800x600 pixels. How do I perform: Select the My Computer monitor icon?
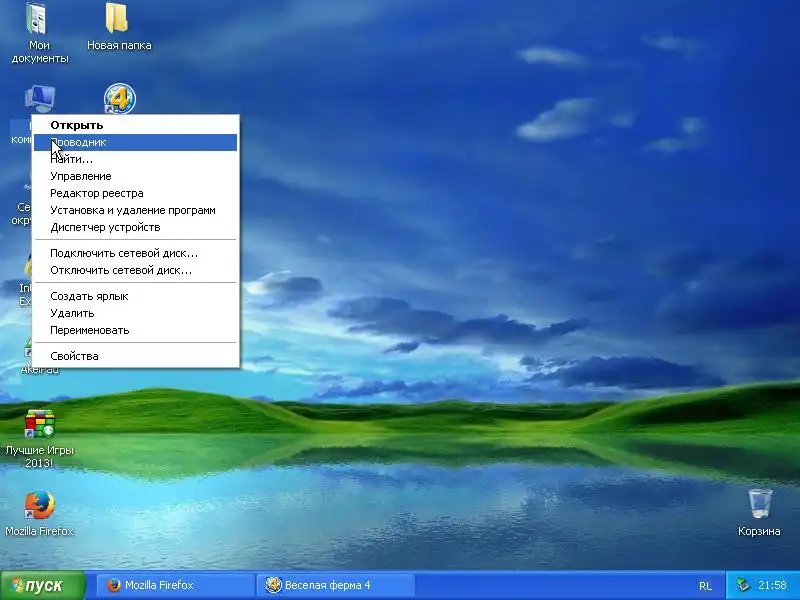pos(39,98)
